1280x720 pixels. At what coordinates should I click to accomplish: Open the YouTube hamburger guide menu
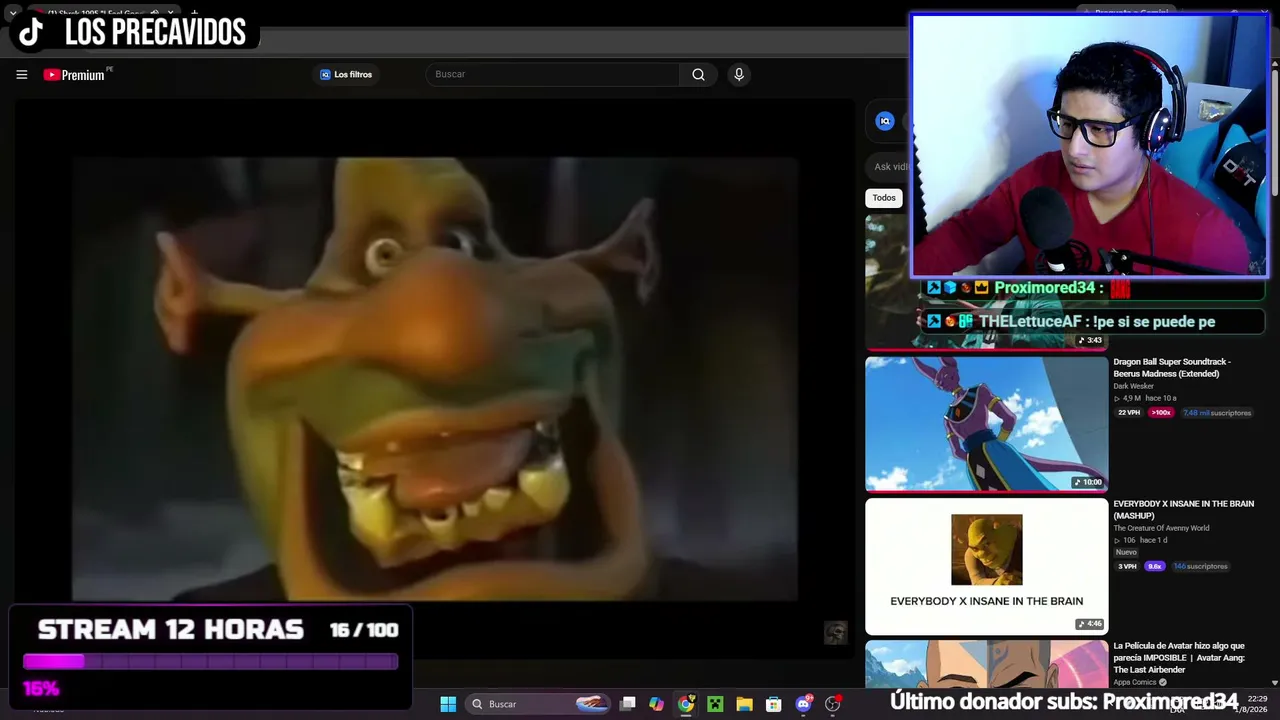[x=21, y=74]
